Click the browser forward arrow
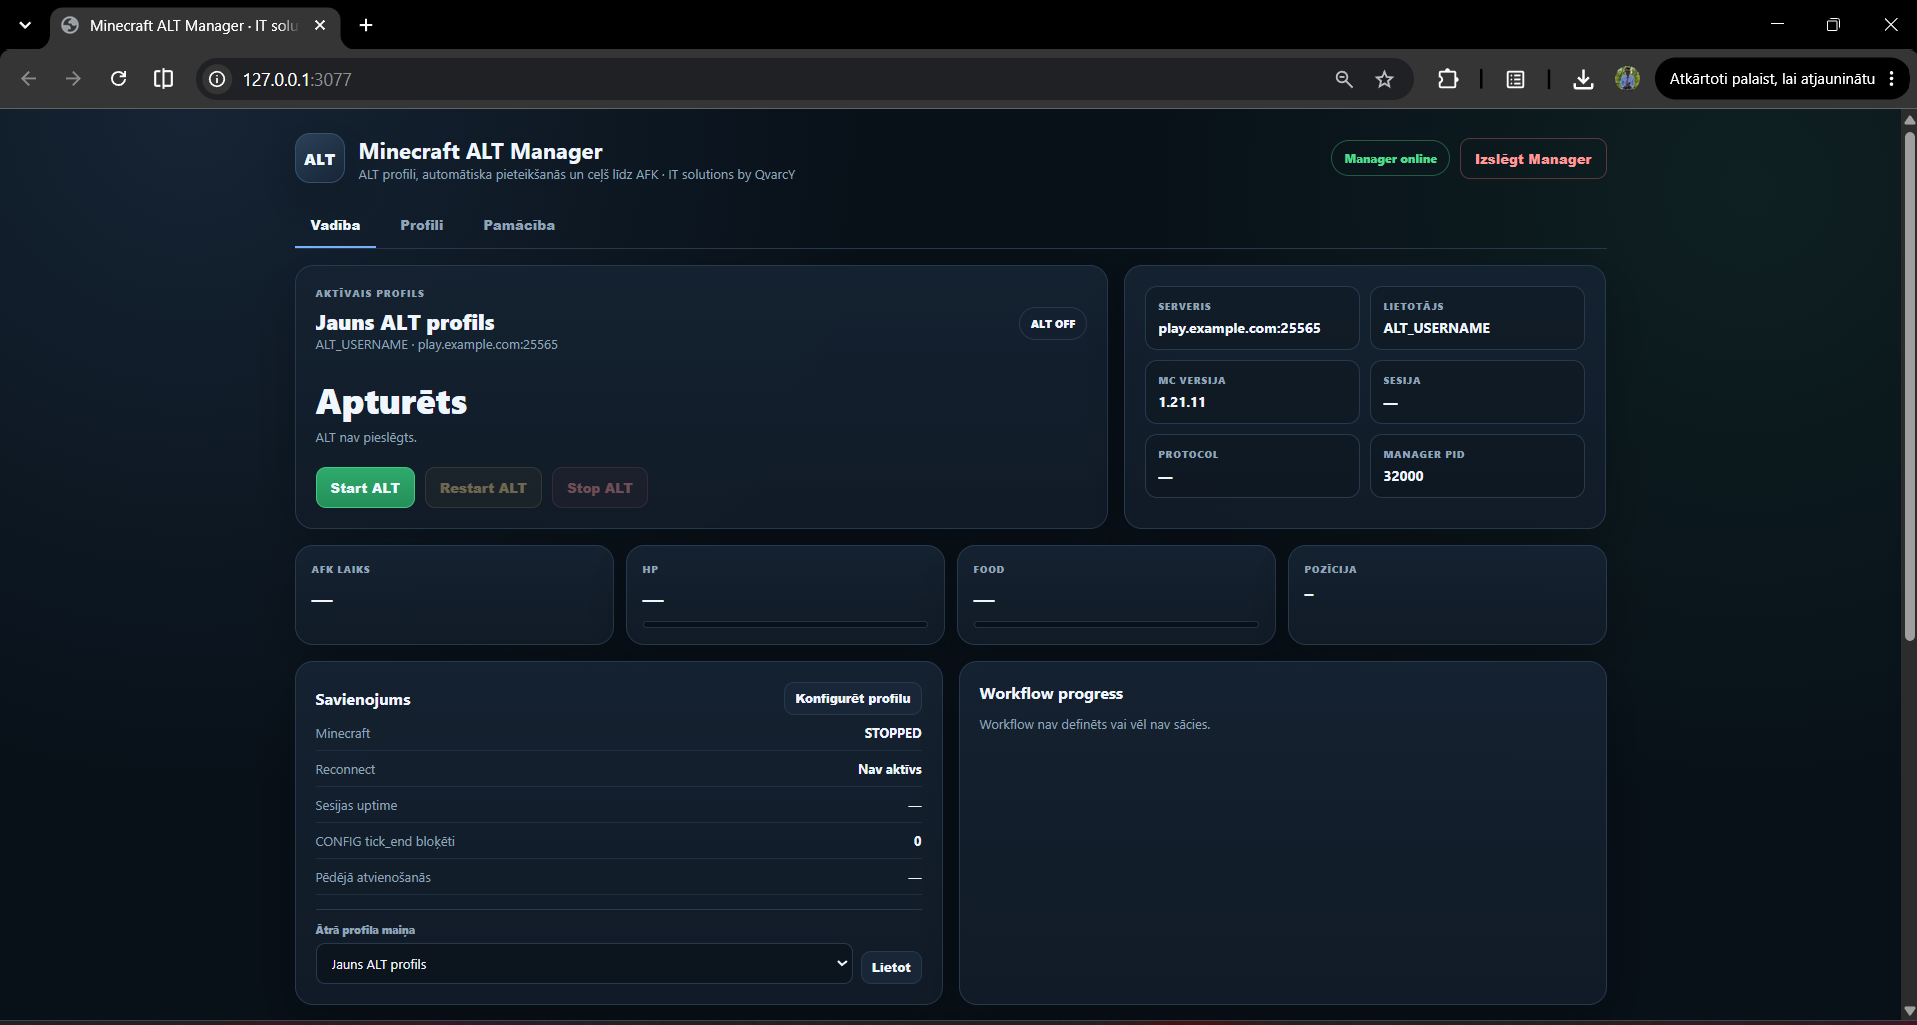 (x=73, y=79)
